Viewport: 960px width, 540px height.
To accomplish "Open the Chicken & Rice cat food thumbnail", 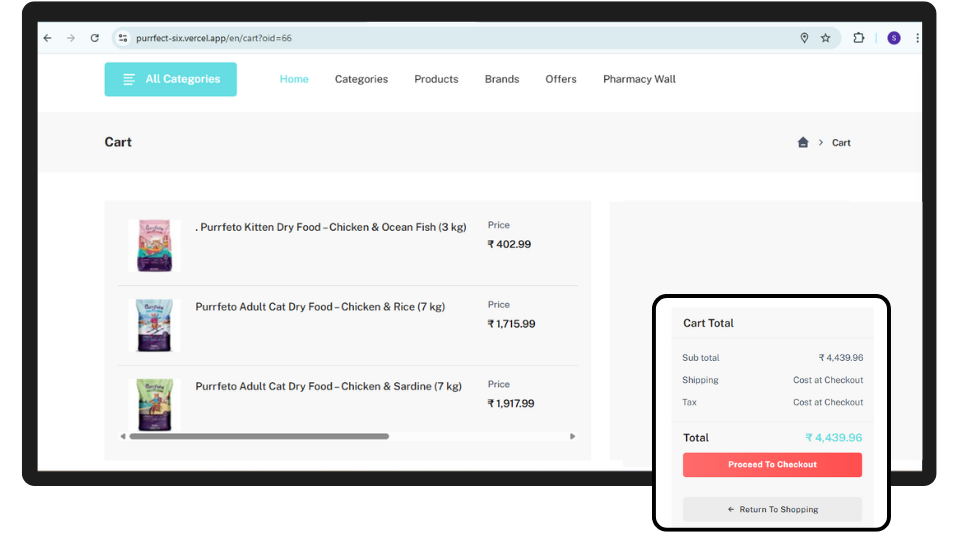I will pyautogui.click(x=154, y=325).
